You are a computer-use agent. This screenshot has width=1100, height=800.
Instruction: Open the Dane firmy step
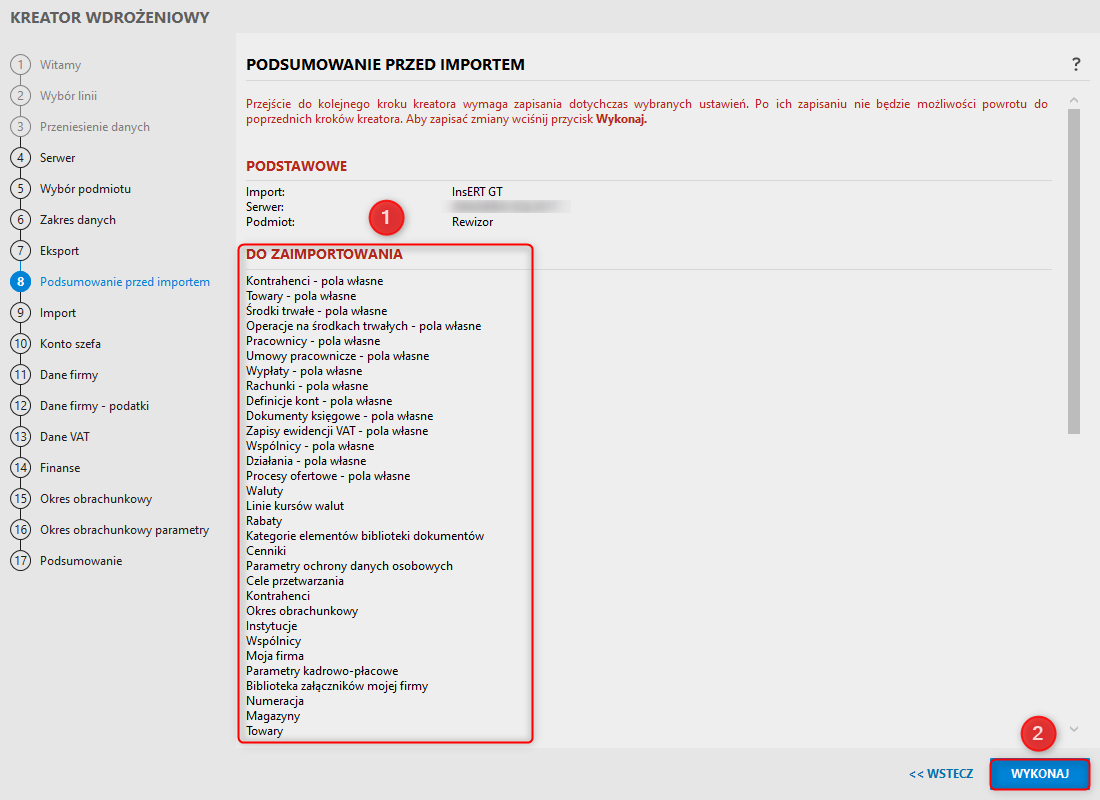[x=68, y=375]
